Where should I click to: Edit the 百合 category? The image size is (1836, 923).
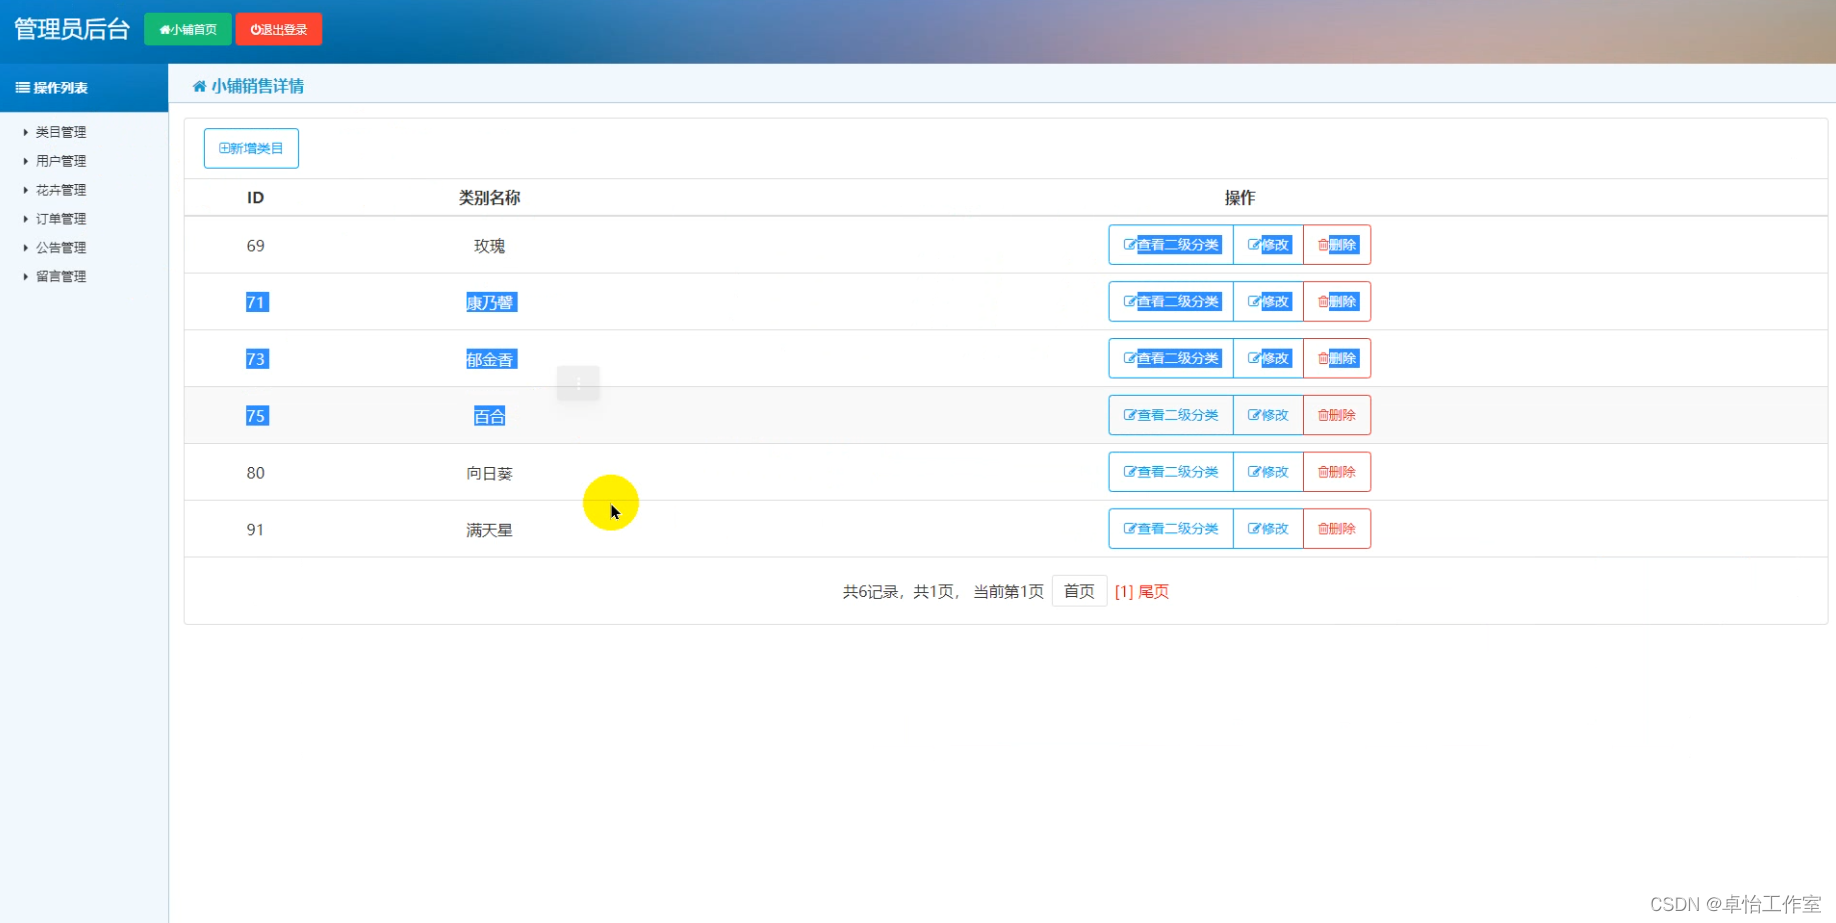[x=1268, y=415]
